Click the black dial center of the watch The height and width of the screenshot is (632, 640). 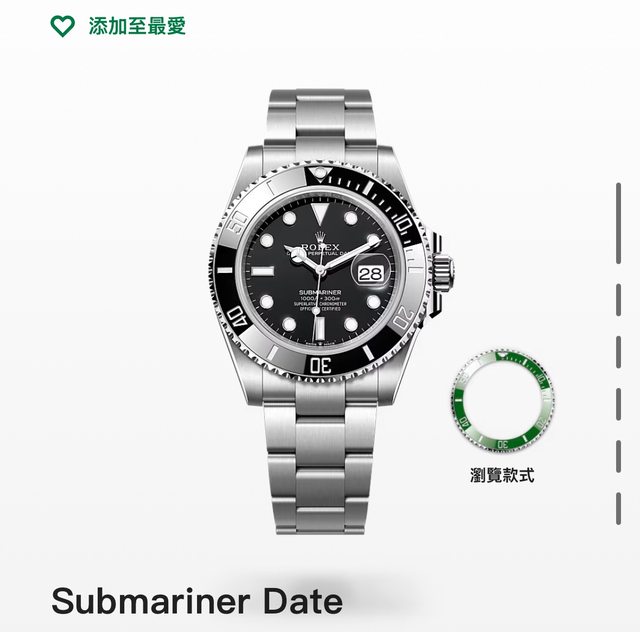point(320,270)
